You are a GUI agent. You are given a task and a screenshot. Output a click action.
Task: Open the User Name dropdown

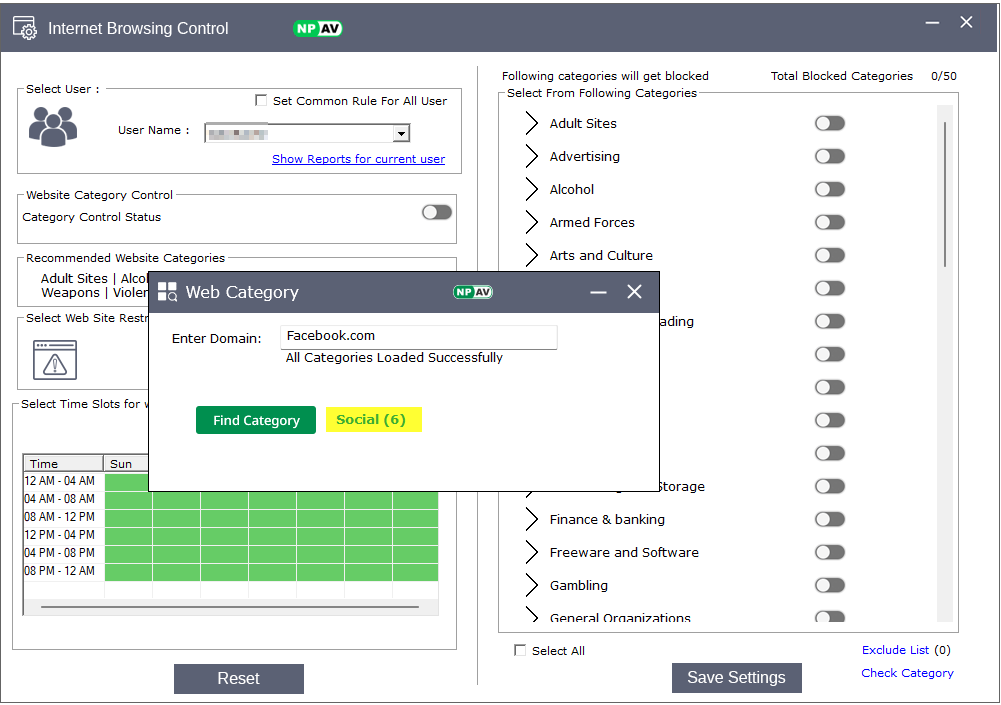coord(401,133)
